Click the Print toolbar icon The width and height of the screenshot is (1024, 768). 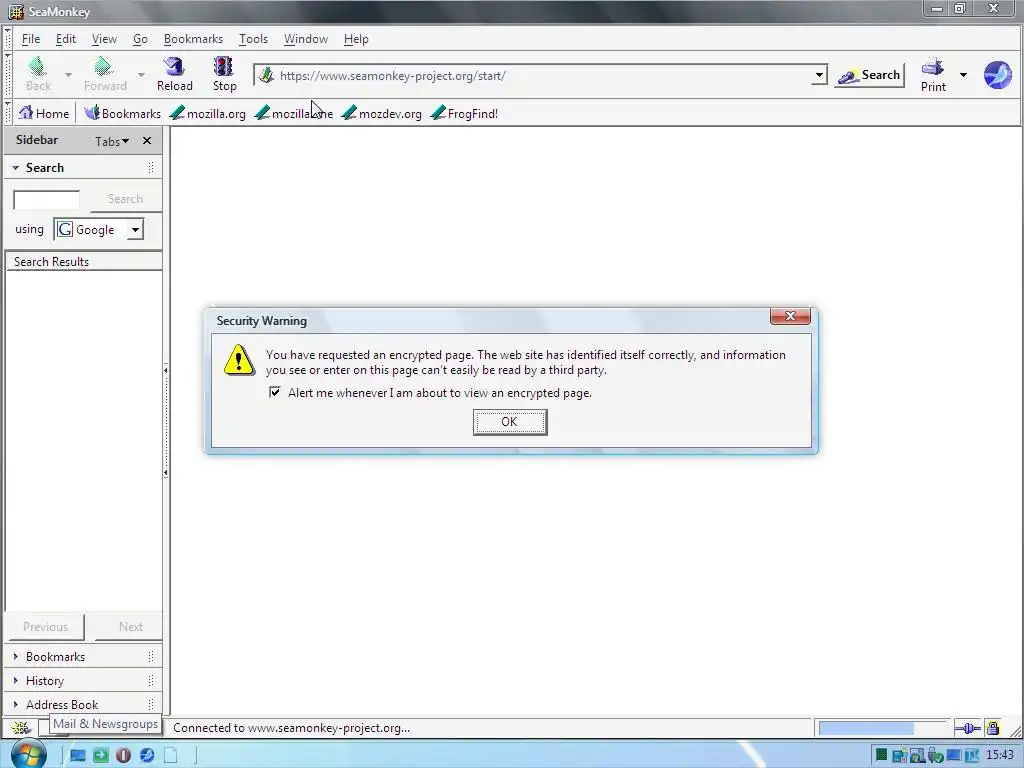pyautogui.click(x=933, y=74)
